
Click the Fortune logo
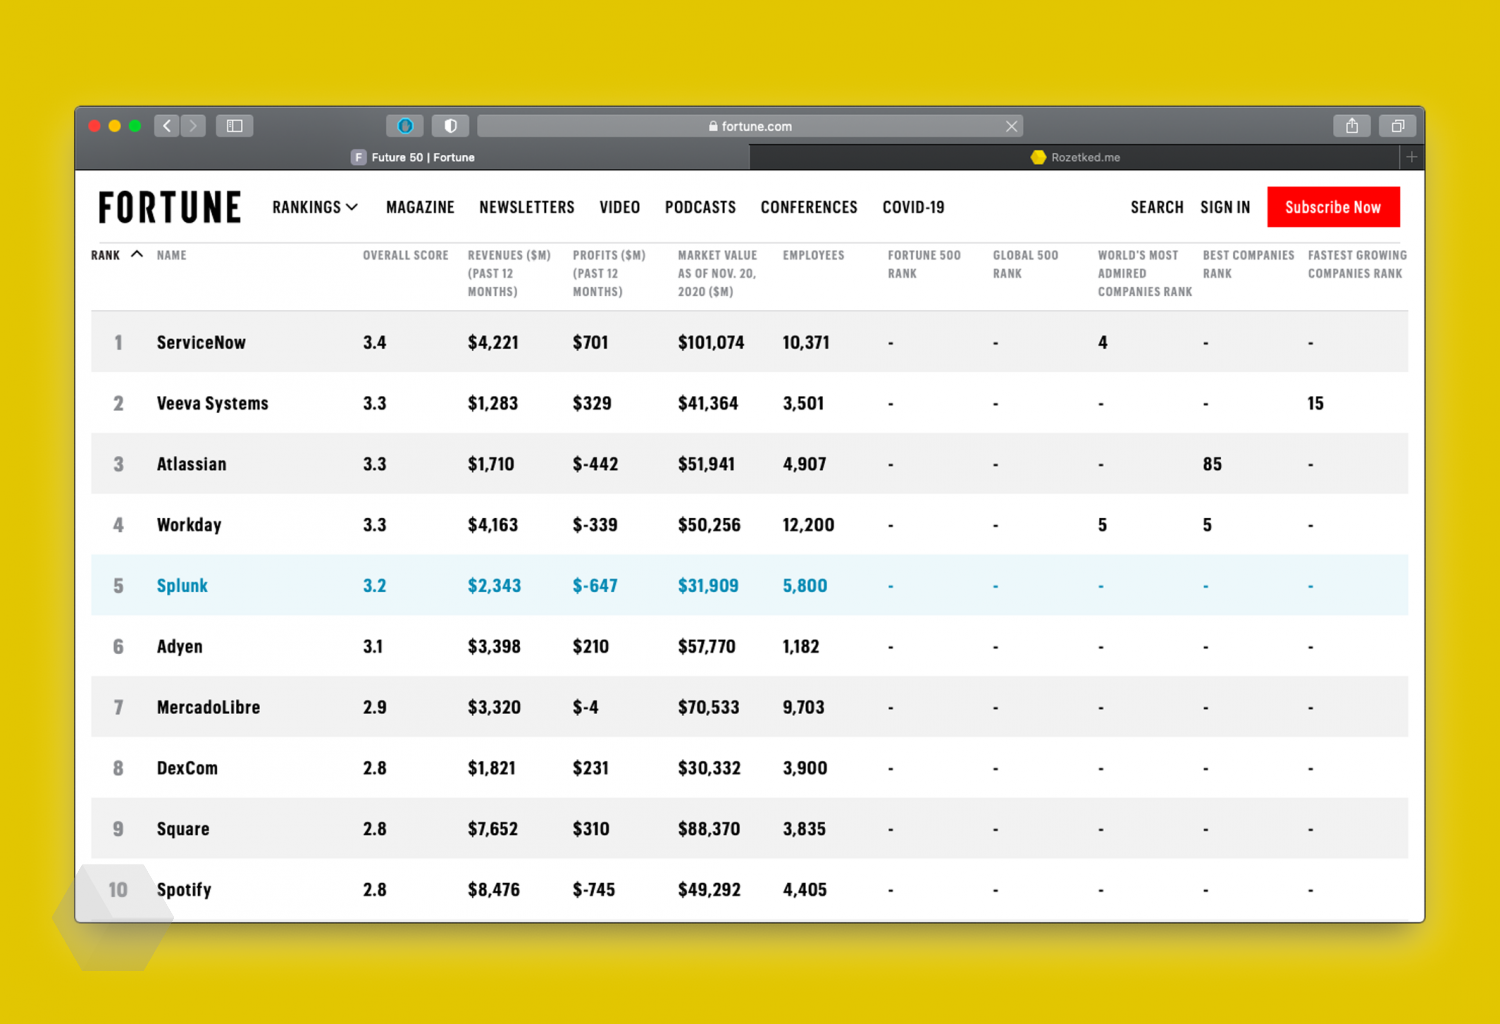coord(170,207)
